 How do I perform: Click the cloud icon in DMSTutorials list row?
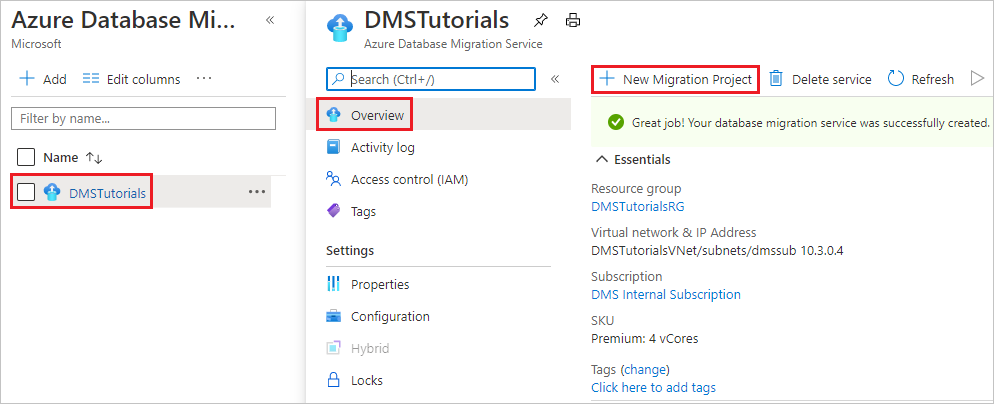(x=52, y=192)
